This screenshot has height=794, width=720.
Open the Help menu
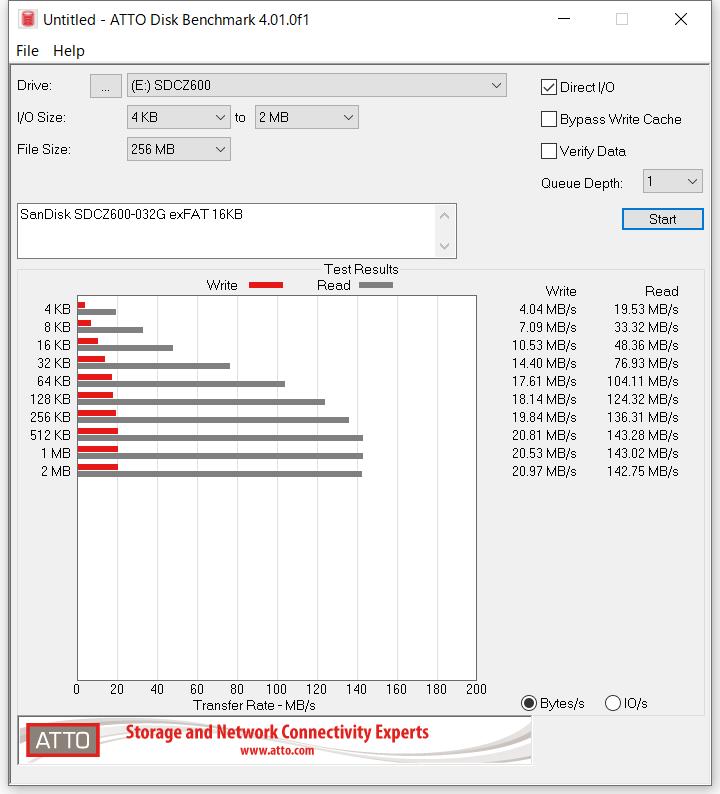tap(69, 51)
